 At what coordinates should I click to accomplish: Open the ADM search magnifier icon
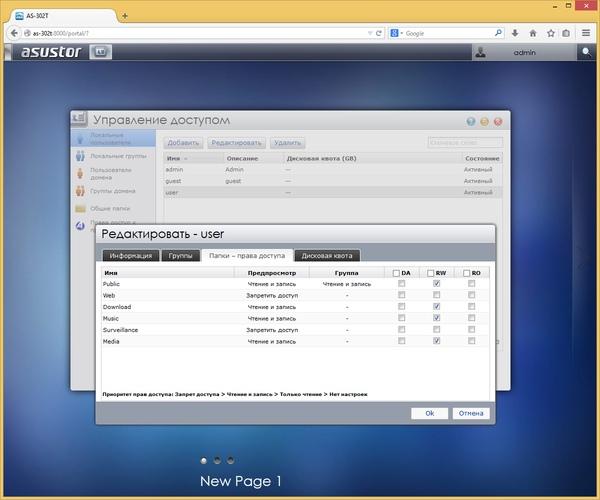click(x=586, y=52)
